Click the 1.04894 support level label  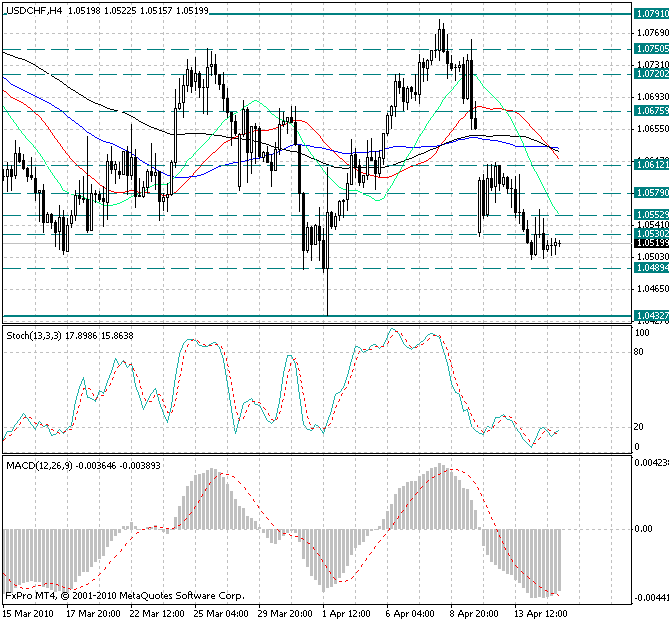click(x=650, y=268)
